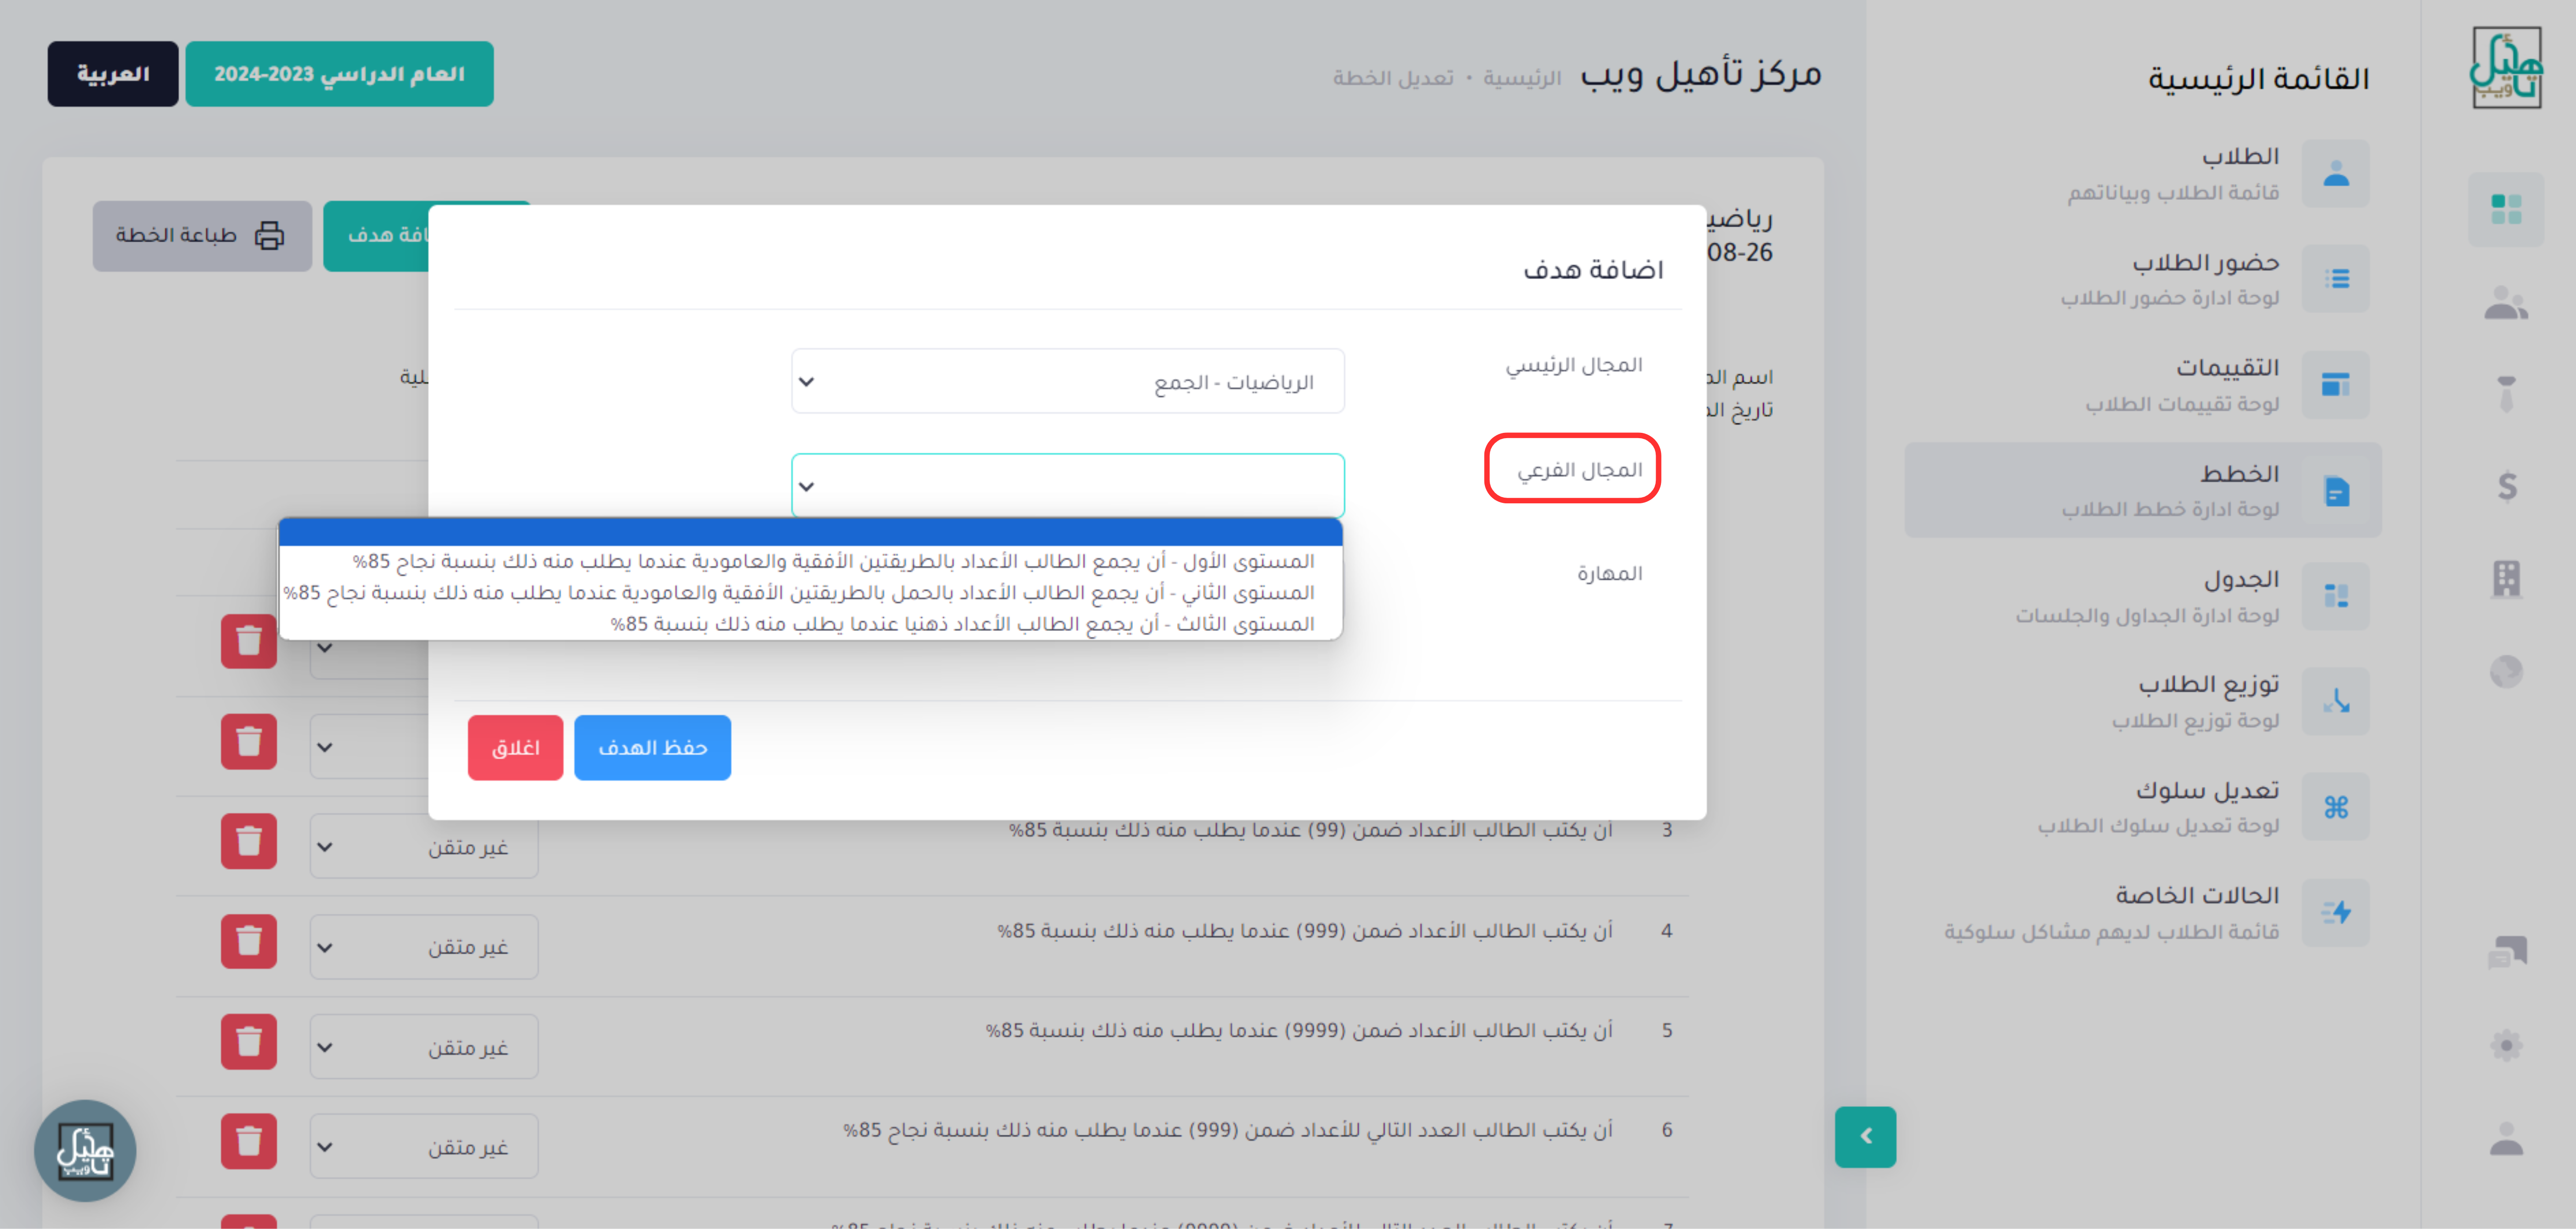Click the توزيع الطلاب arrow icon

point(2335,701)
